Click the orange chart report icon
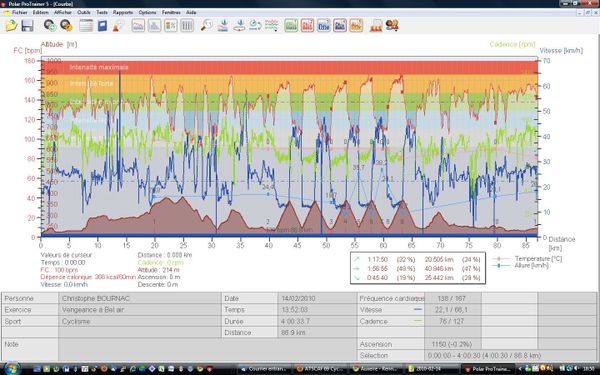This screenshot has width=600, height=375. 356,26
